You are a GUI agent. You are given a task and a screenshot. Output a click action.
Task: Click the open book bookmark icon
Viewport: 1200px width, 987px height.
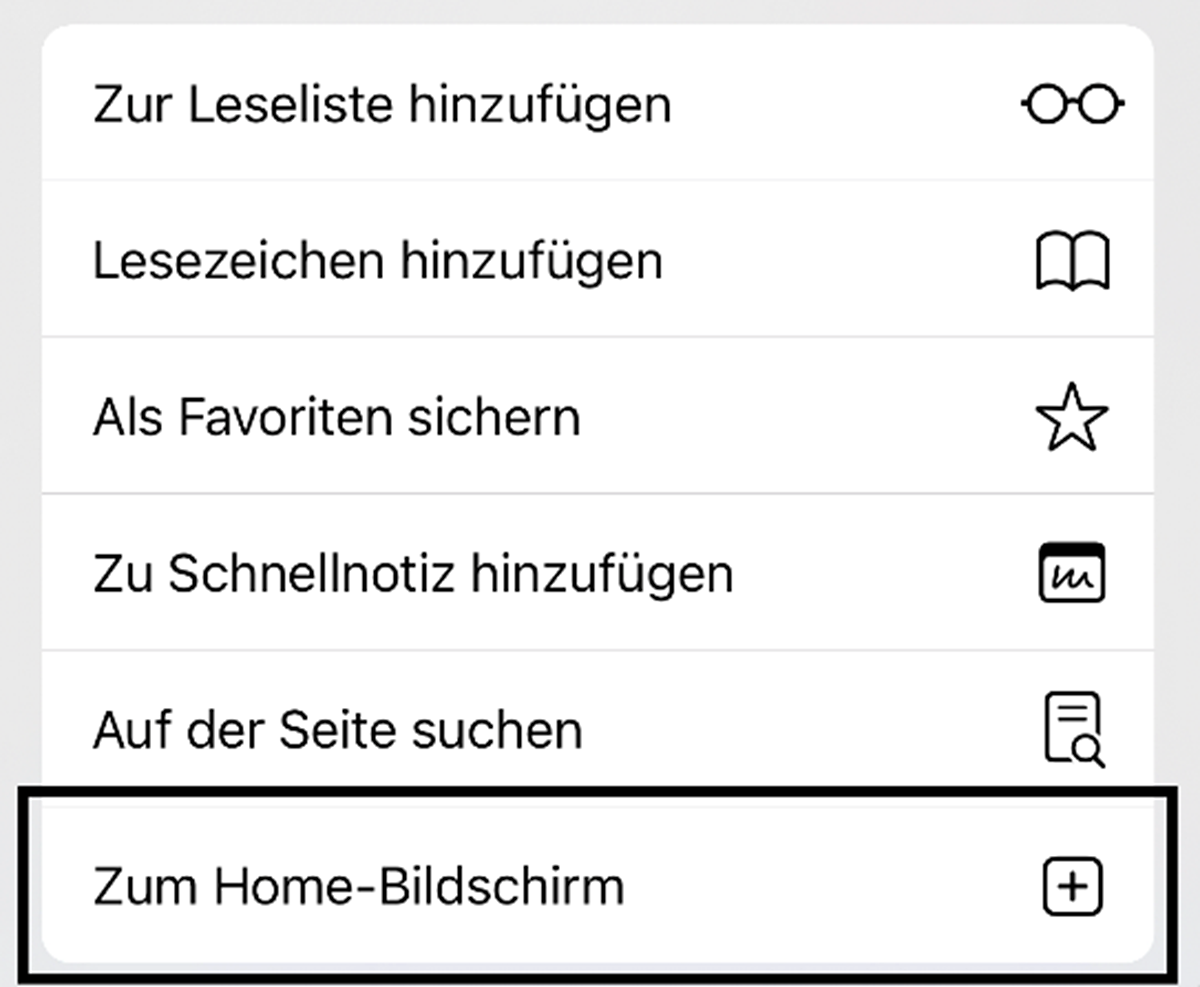(x=1072, y=261)
